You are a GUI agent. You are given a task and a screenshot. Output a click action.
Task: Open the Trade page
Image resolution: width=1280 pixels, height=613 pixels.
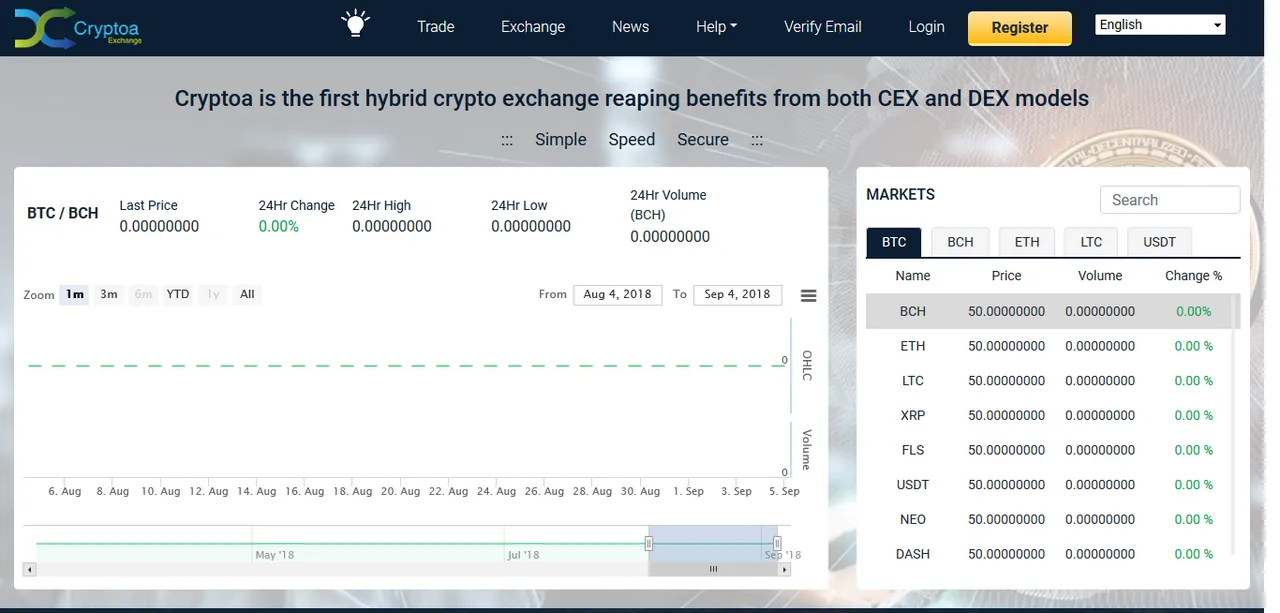click(x=435, y=27)
